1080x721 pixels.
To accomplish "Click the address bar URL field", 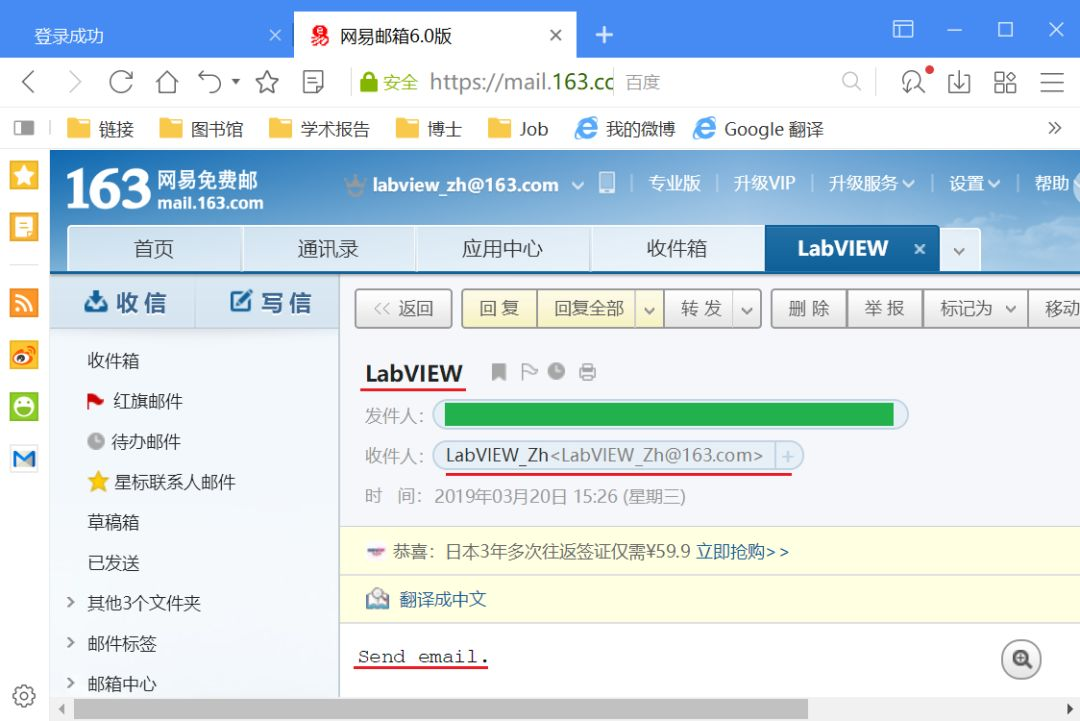I will [521, 82].
